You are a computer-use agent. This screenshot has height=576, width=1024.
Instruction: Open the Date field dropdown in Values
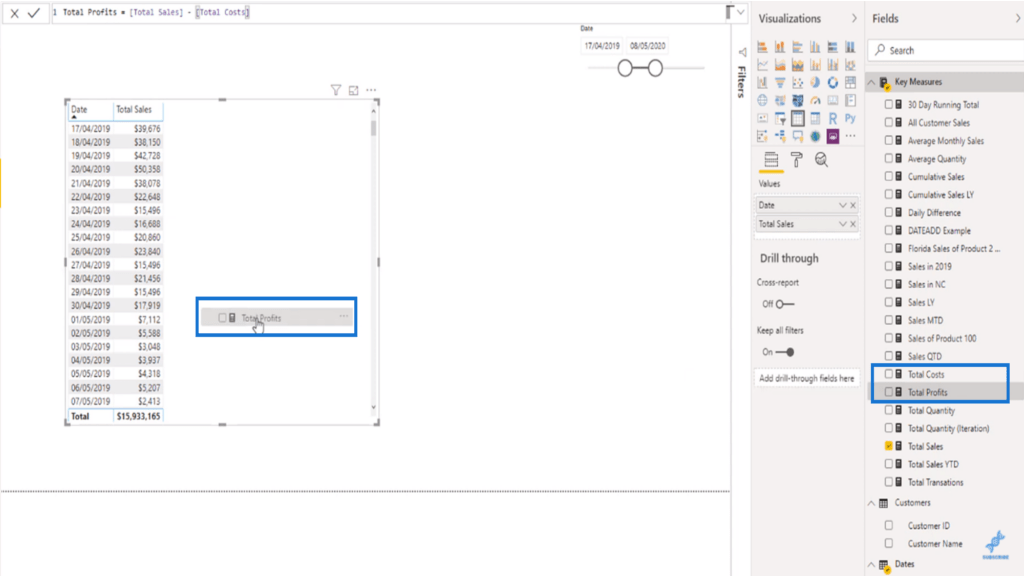842,205
